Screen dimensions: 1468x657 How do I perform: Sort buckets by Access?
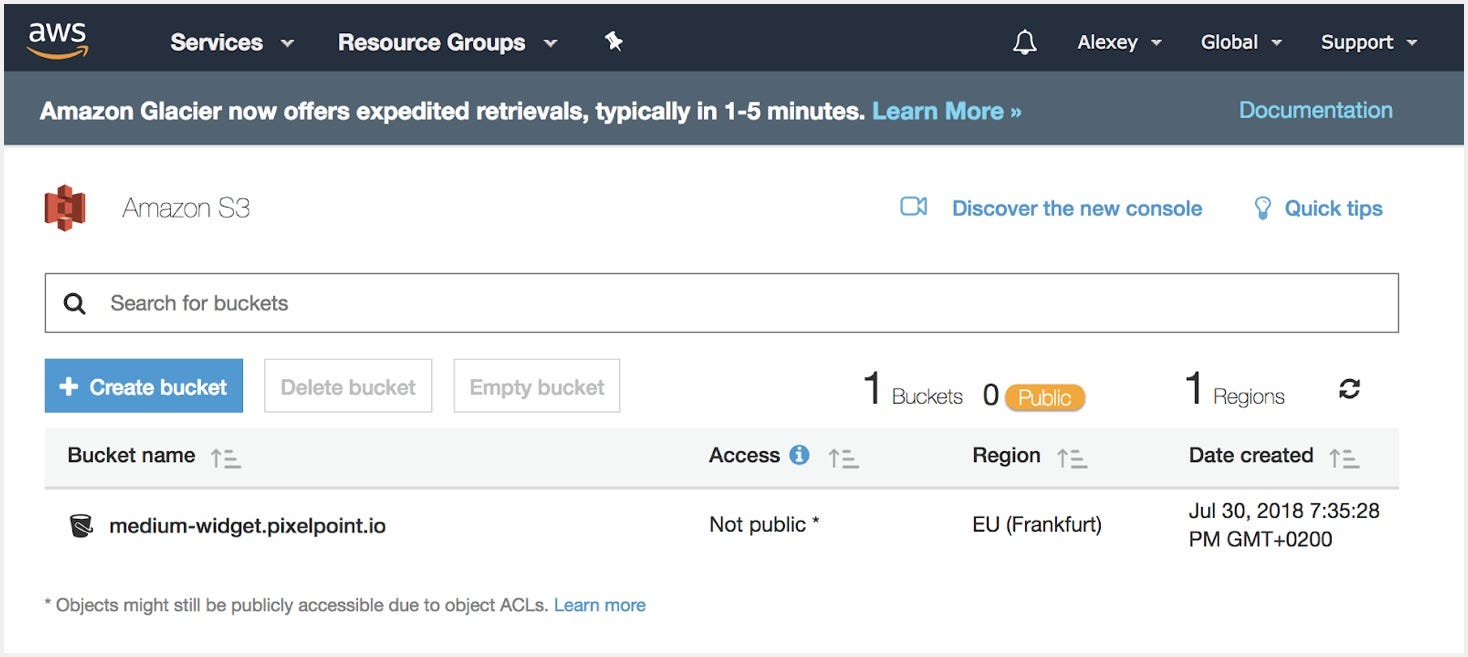(x=843, y=458)
